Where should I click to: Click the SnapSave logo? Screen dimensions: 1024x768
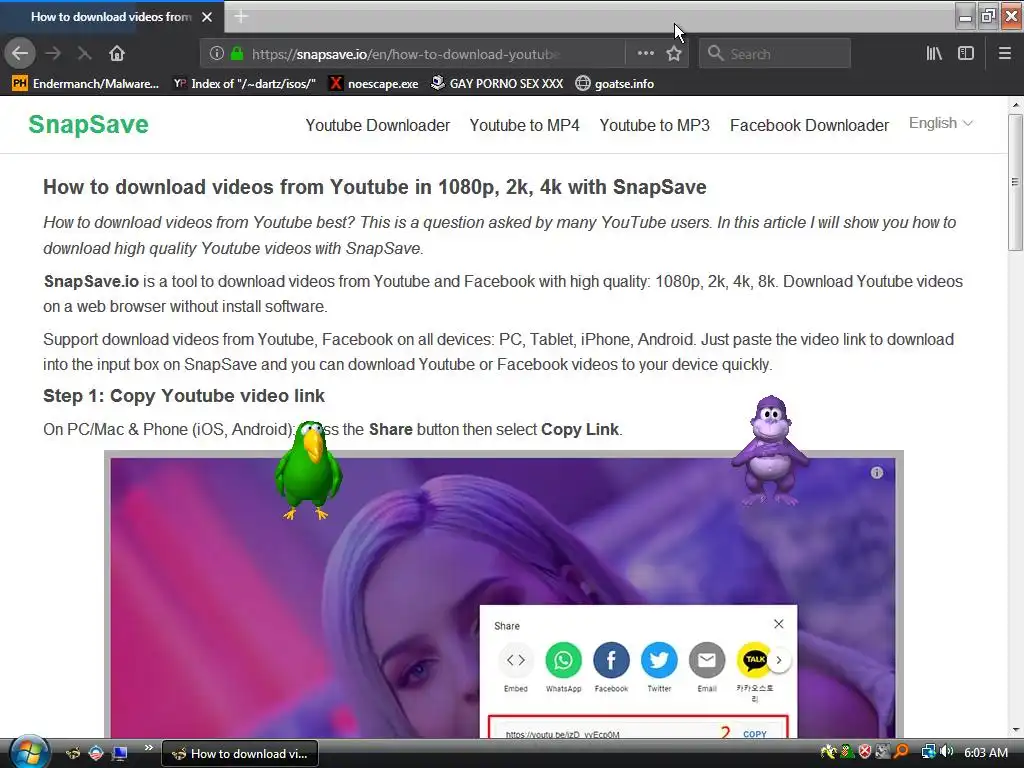(88, 125)
